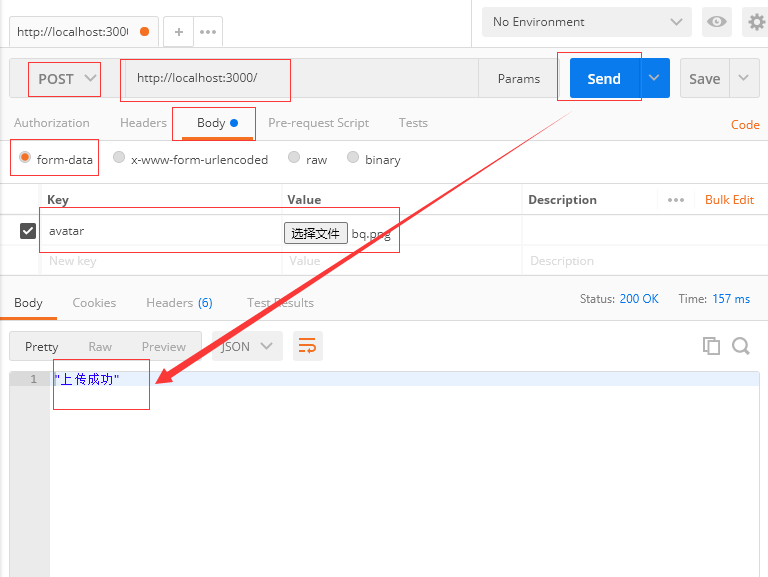Click the blue Send button
This screenshot has width=768, height=577.
(x=604, y=78)
